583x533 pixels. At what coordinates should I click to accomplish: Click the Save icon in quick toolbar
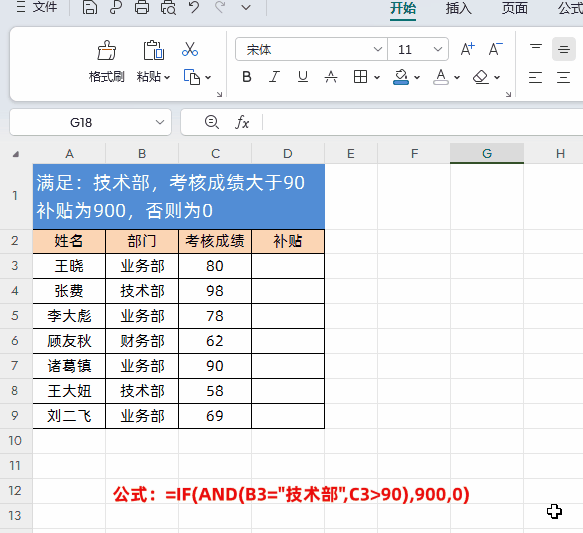(90, 7)
